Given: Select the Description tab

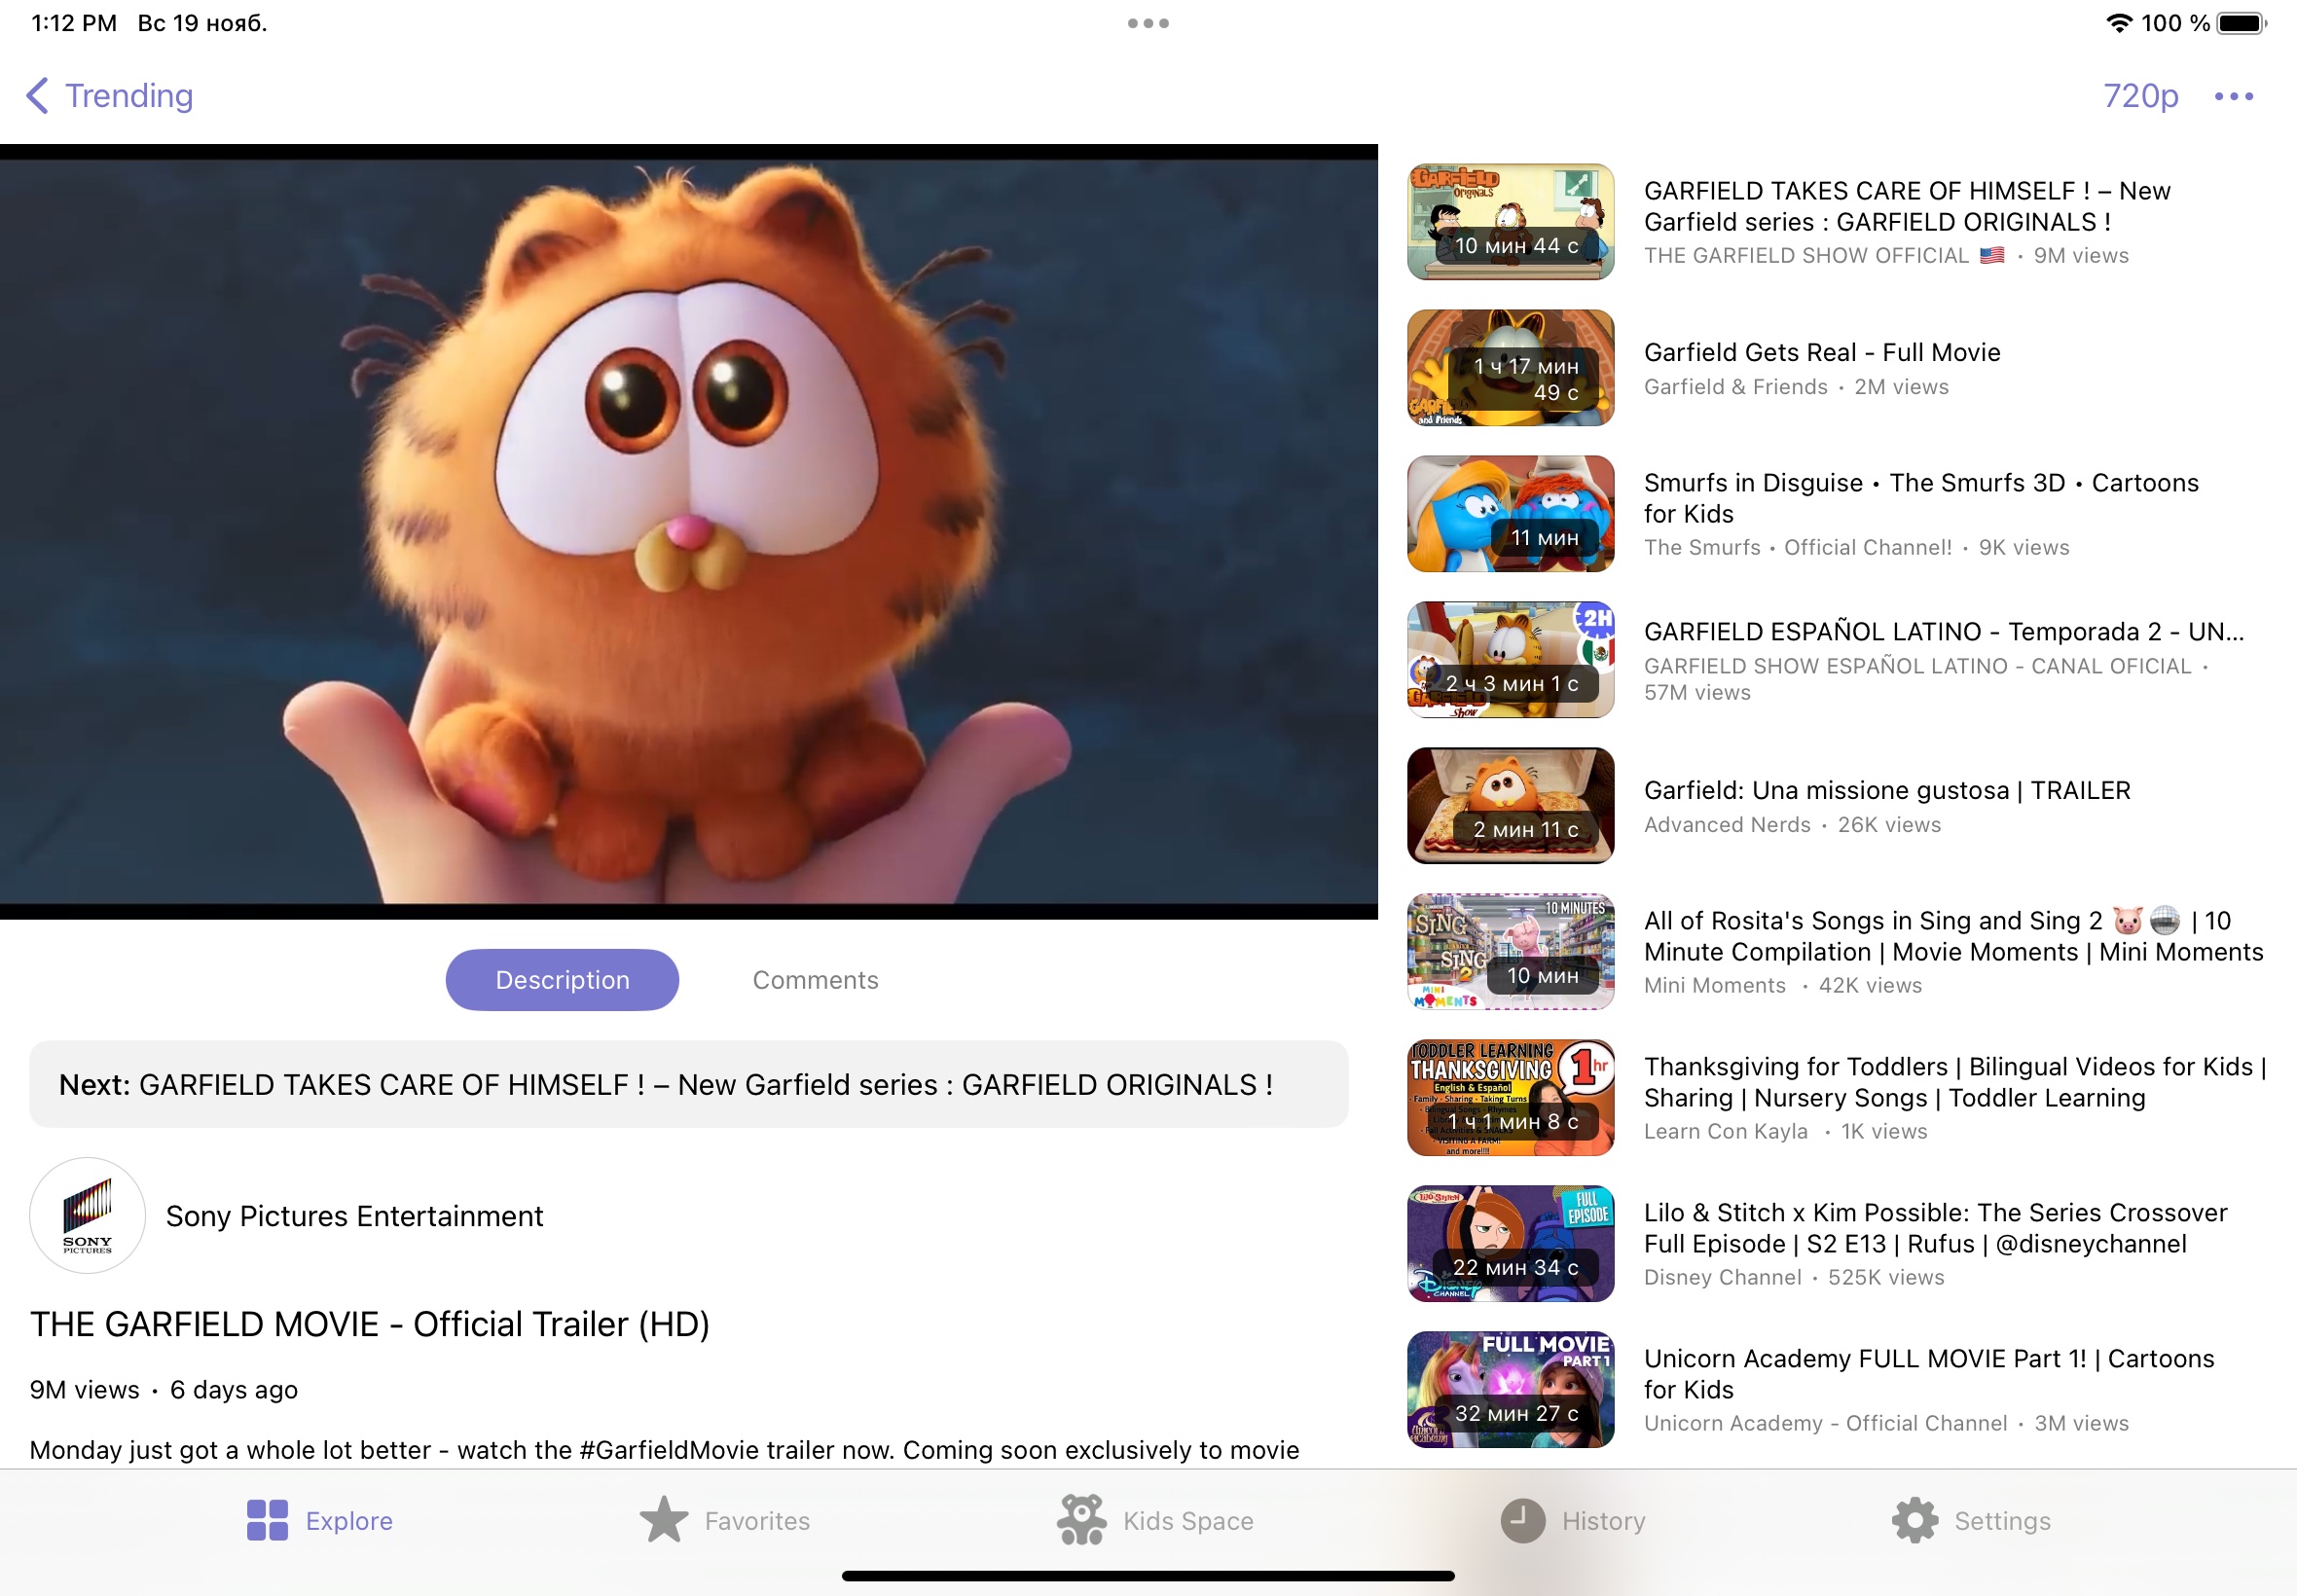Looking at the screenshot, I should coord(562,980).
